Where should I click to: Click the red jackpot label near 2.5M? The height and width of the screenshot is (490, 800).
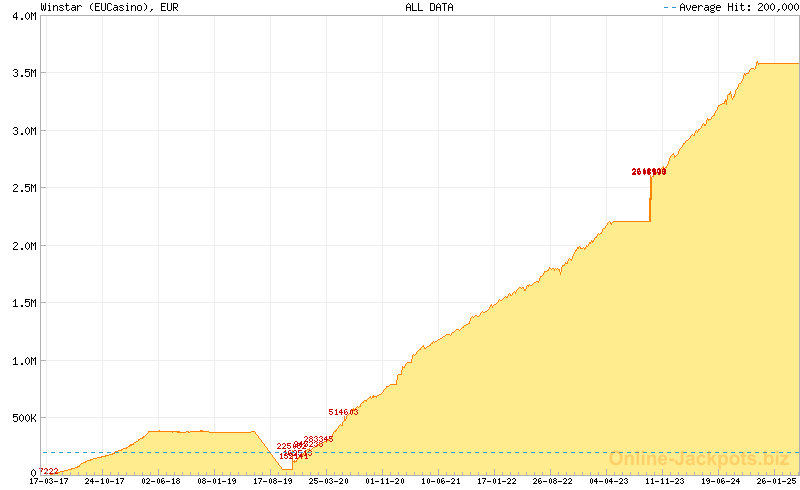coord(648,172)
